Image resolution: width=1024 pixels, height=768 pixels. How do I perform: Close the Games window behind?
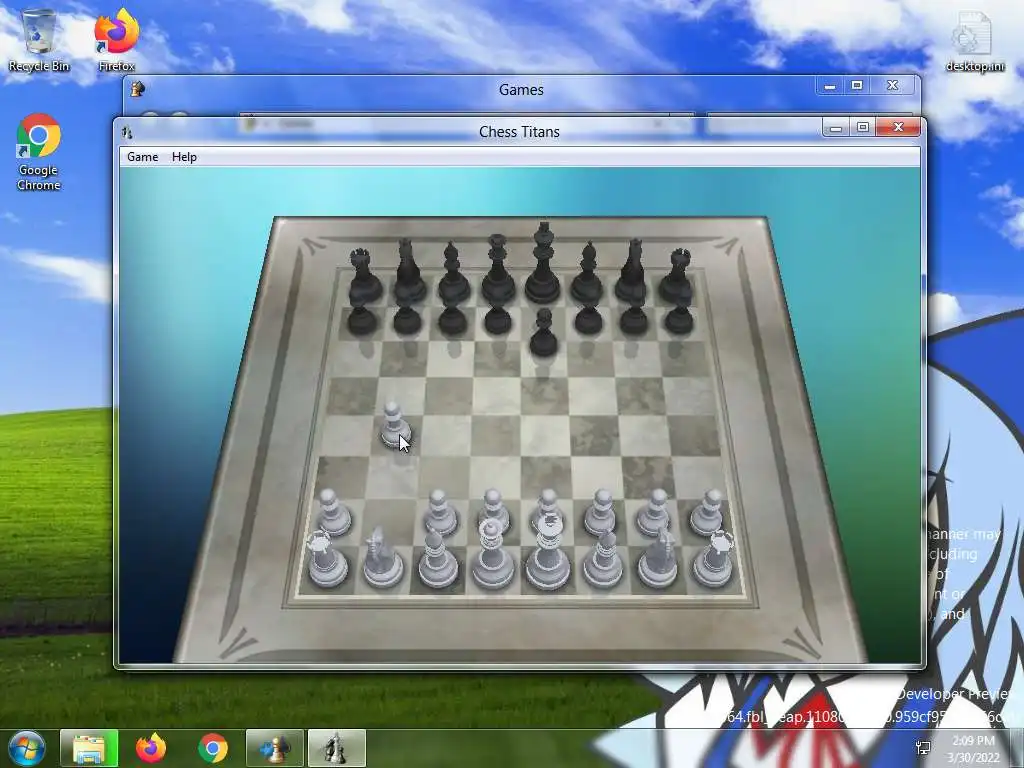click(892, 86)
